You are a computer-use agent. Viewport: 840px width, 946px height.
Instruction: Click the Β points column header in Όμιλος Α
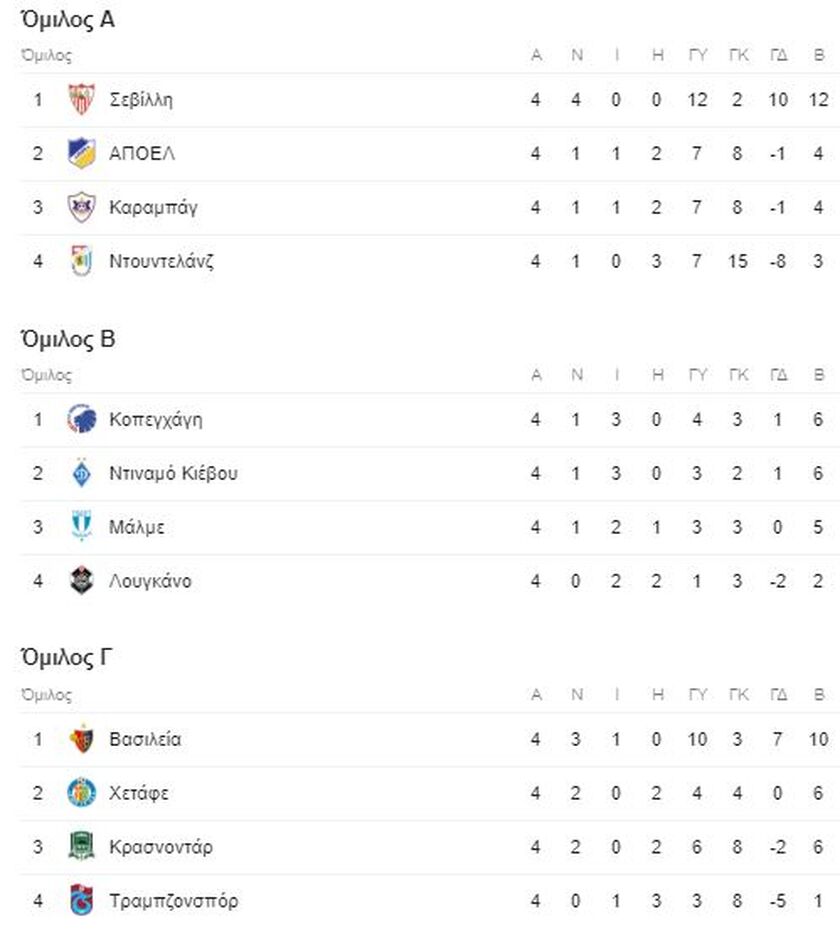819,56
